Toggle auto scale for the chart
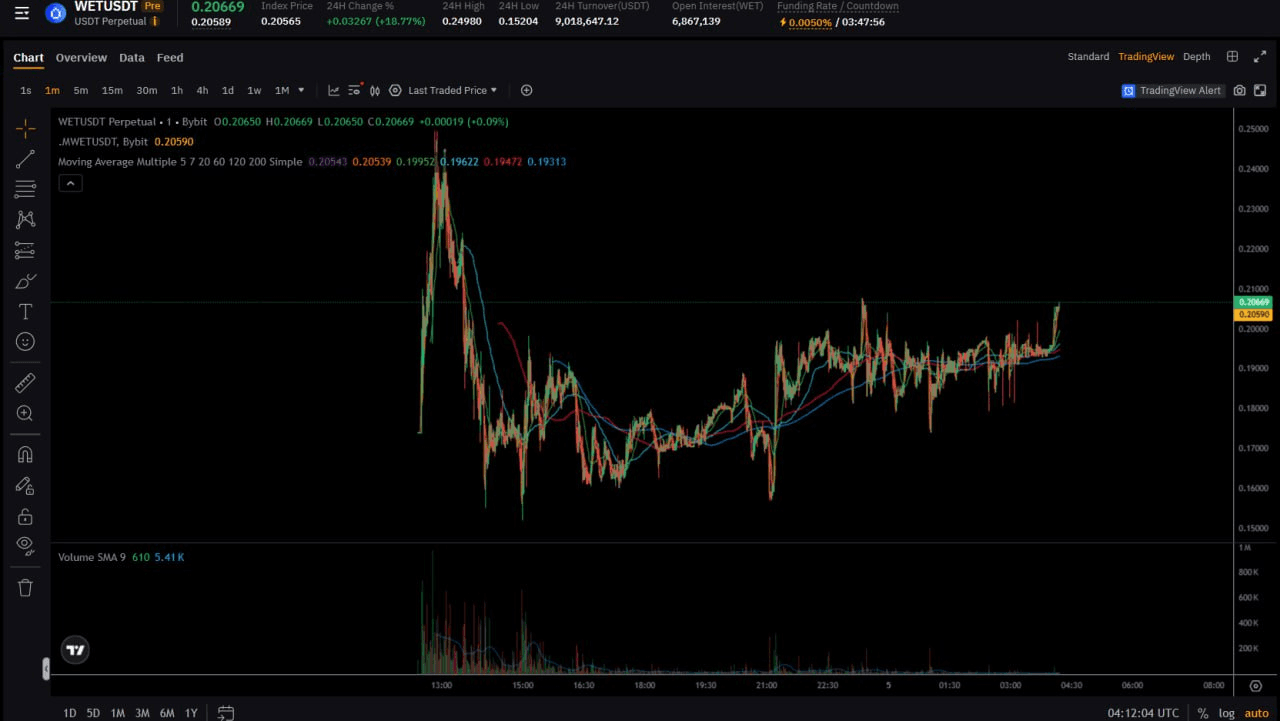 pos(1256,713)
